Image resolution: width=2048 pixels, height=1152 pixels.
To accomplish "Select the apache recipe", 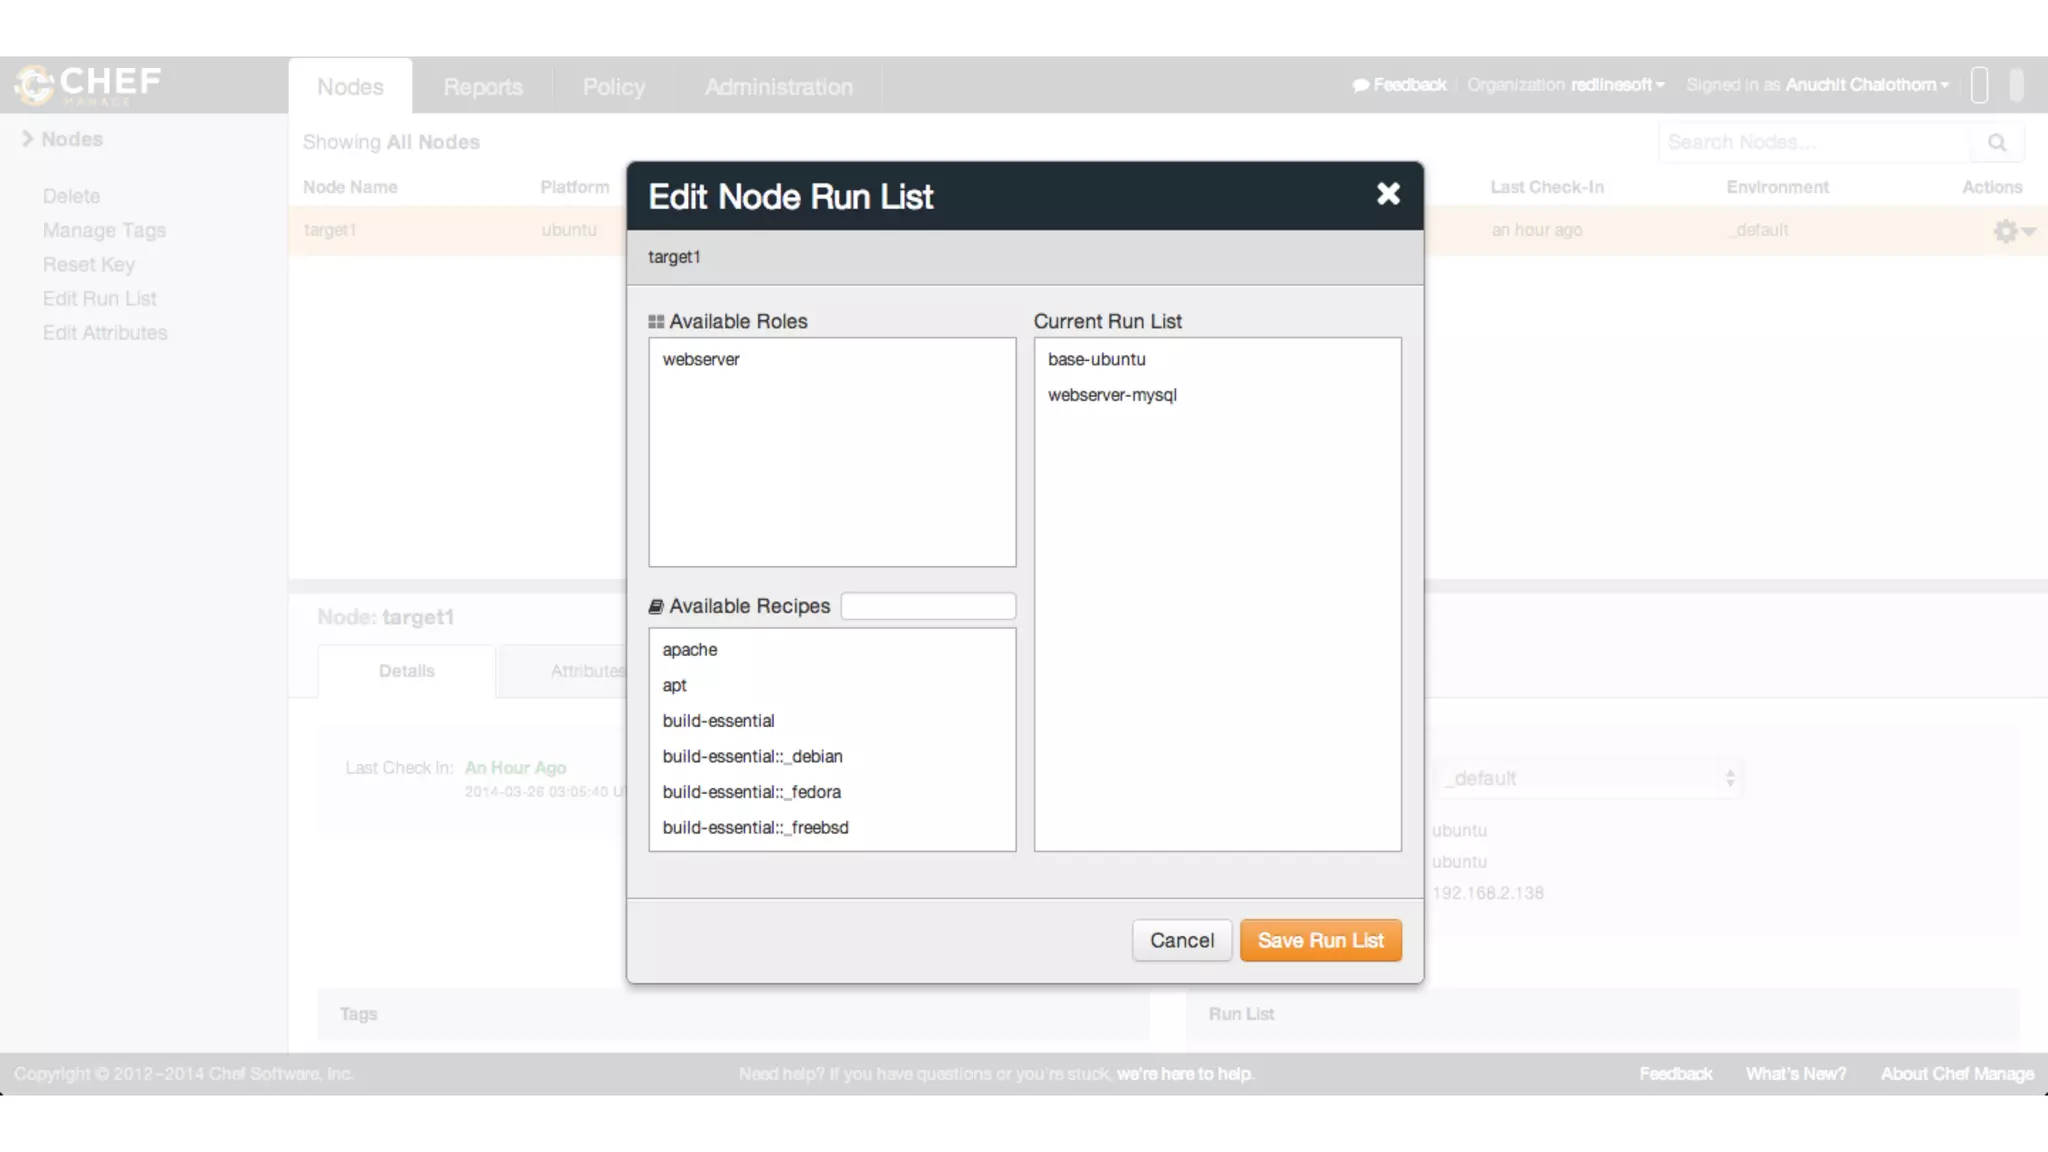I will click(x=690, y=650).
